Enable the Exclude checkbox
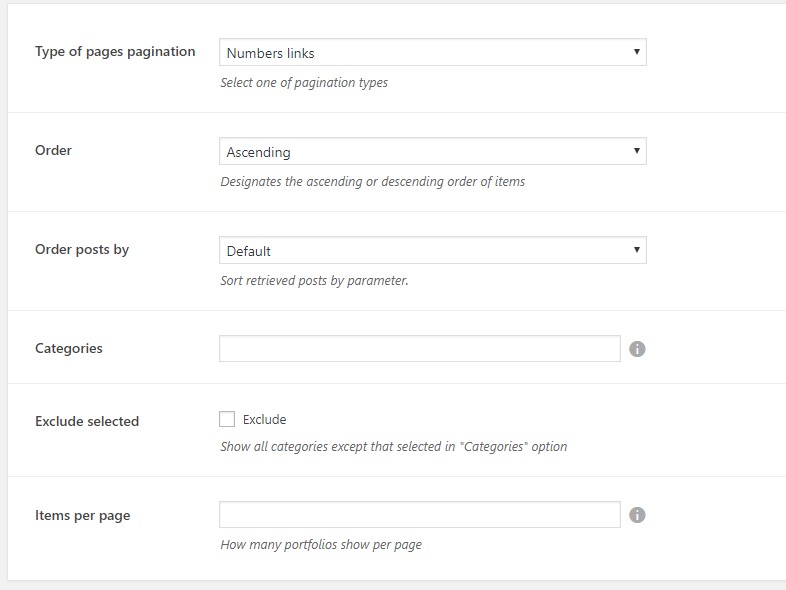 click(227, 419)
